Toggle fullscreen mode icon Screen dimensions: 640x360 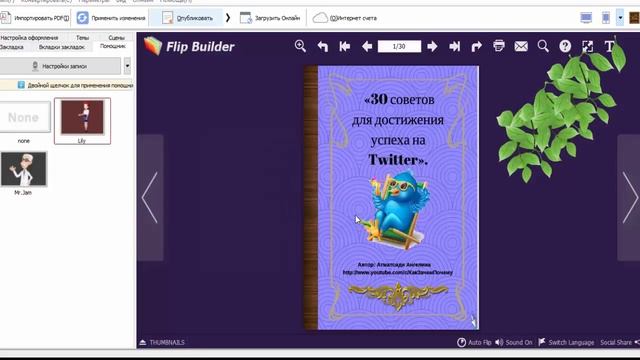point(587,46)
